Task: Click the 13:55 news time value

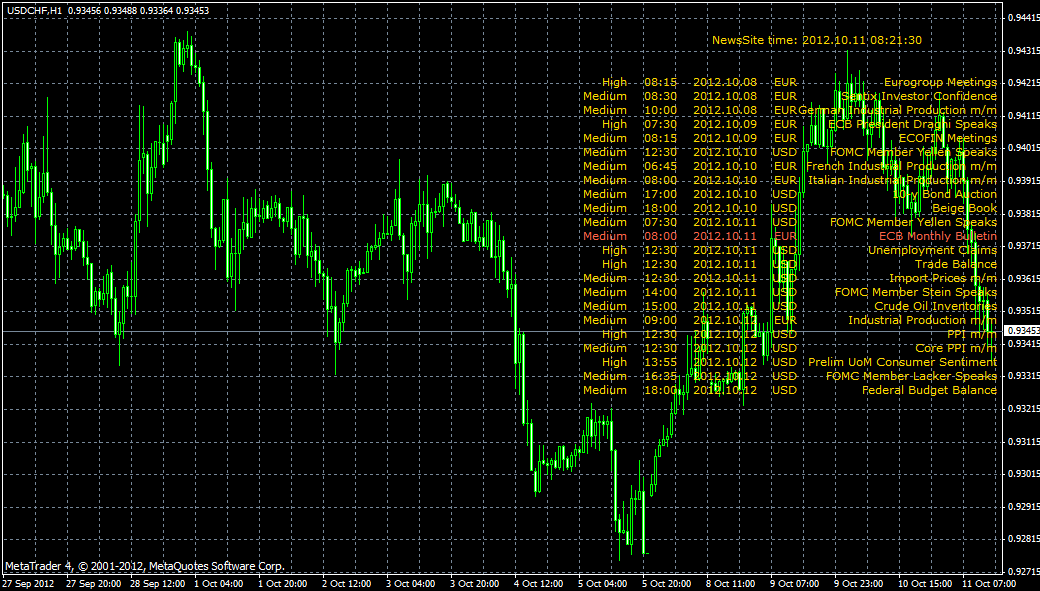Action: pyautogui.click(x=661, y=362)
